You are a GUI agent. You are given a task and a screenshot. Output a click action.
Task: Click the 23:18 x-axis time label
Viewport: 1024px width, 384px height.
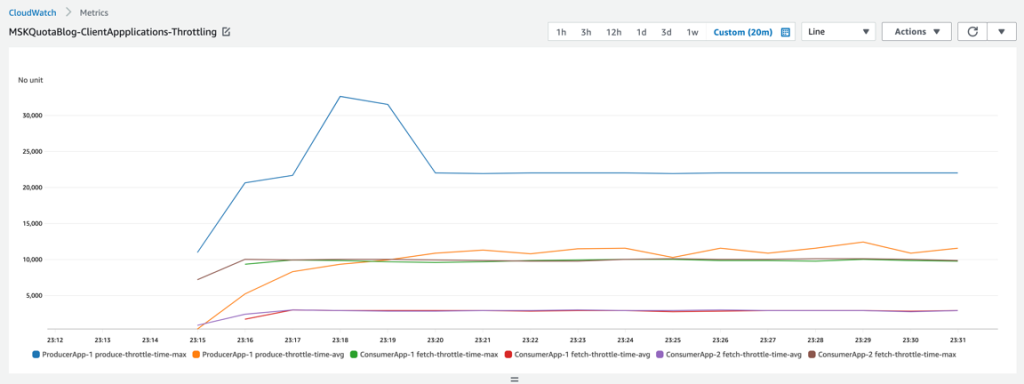tap(340, 340)
